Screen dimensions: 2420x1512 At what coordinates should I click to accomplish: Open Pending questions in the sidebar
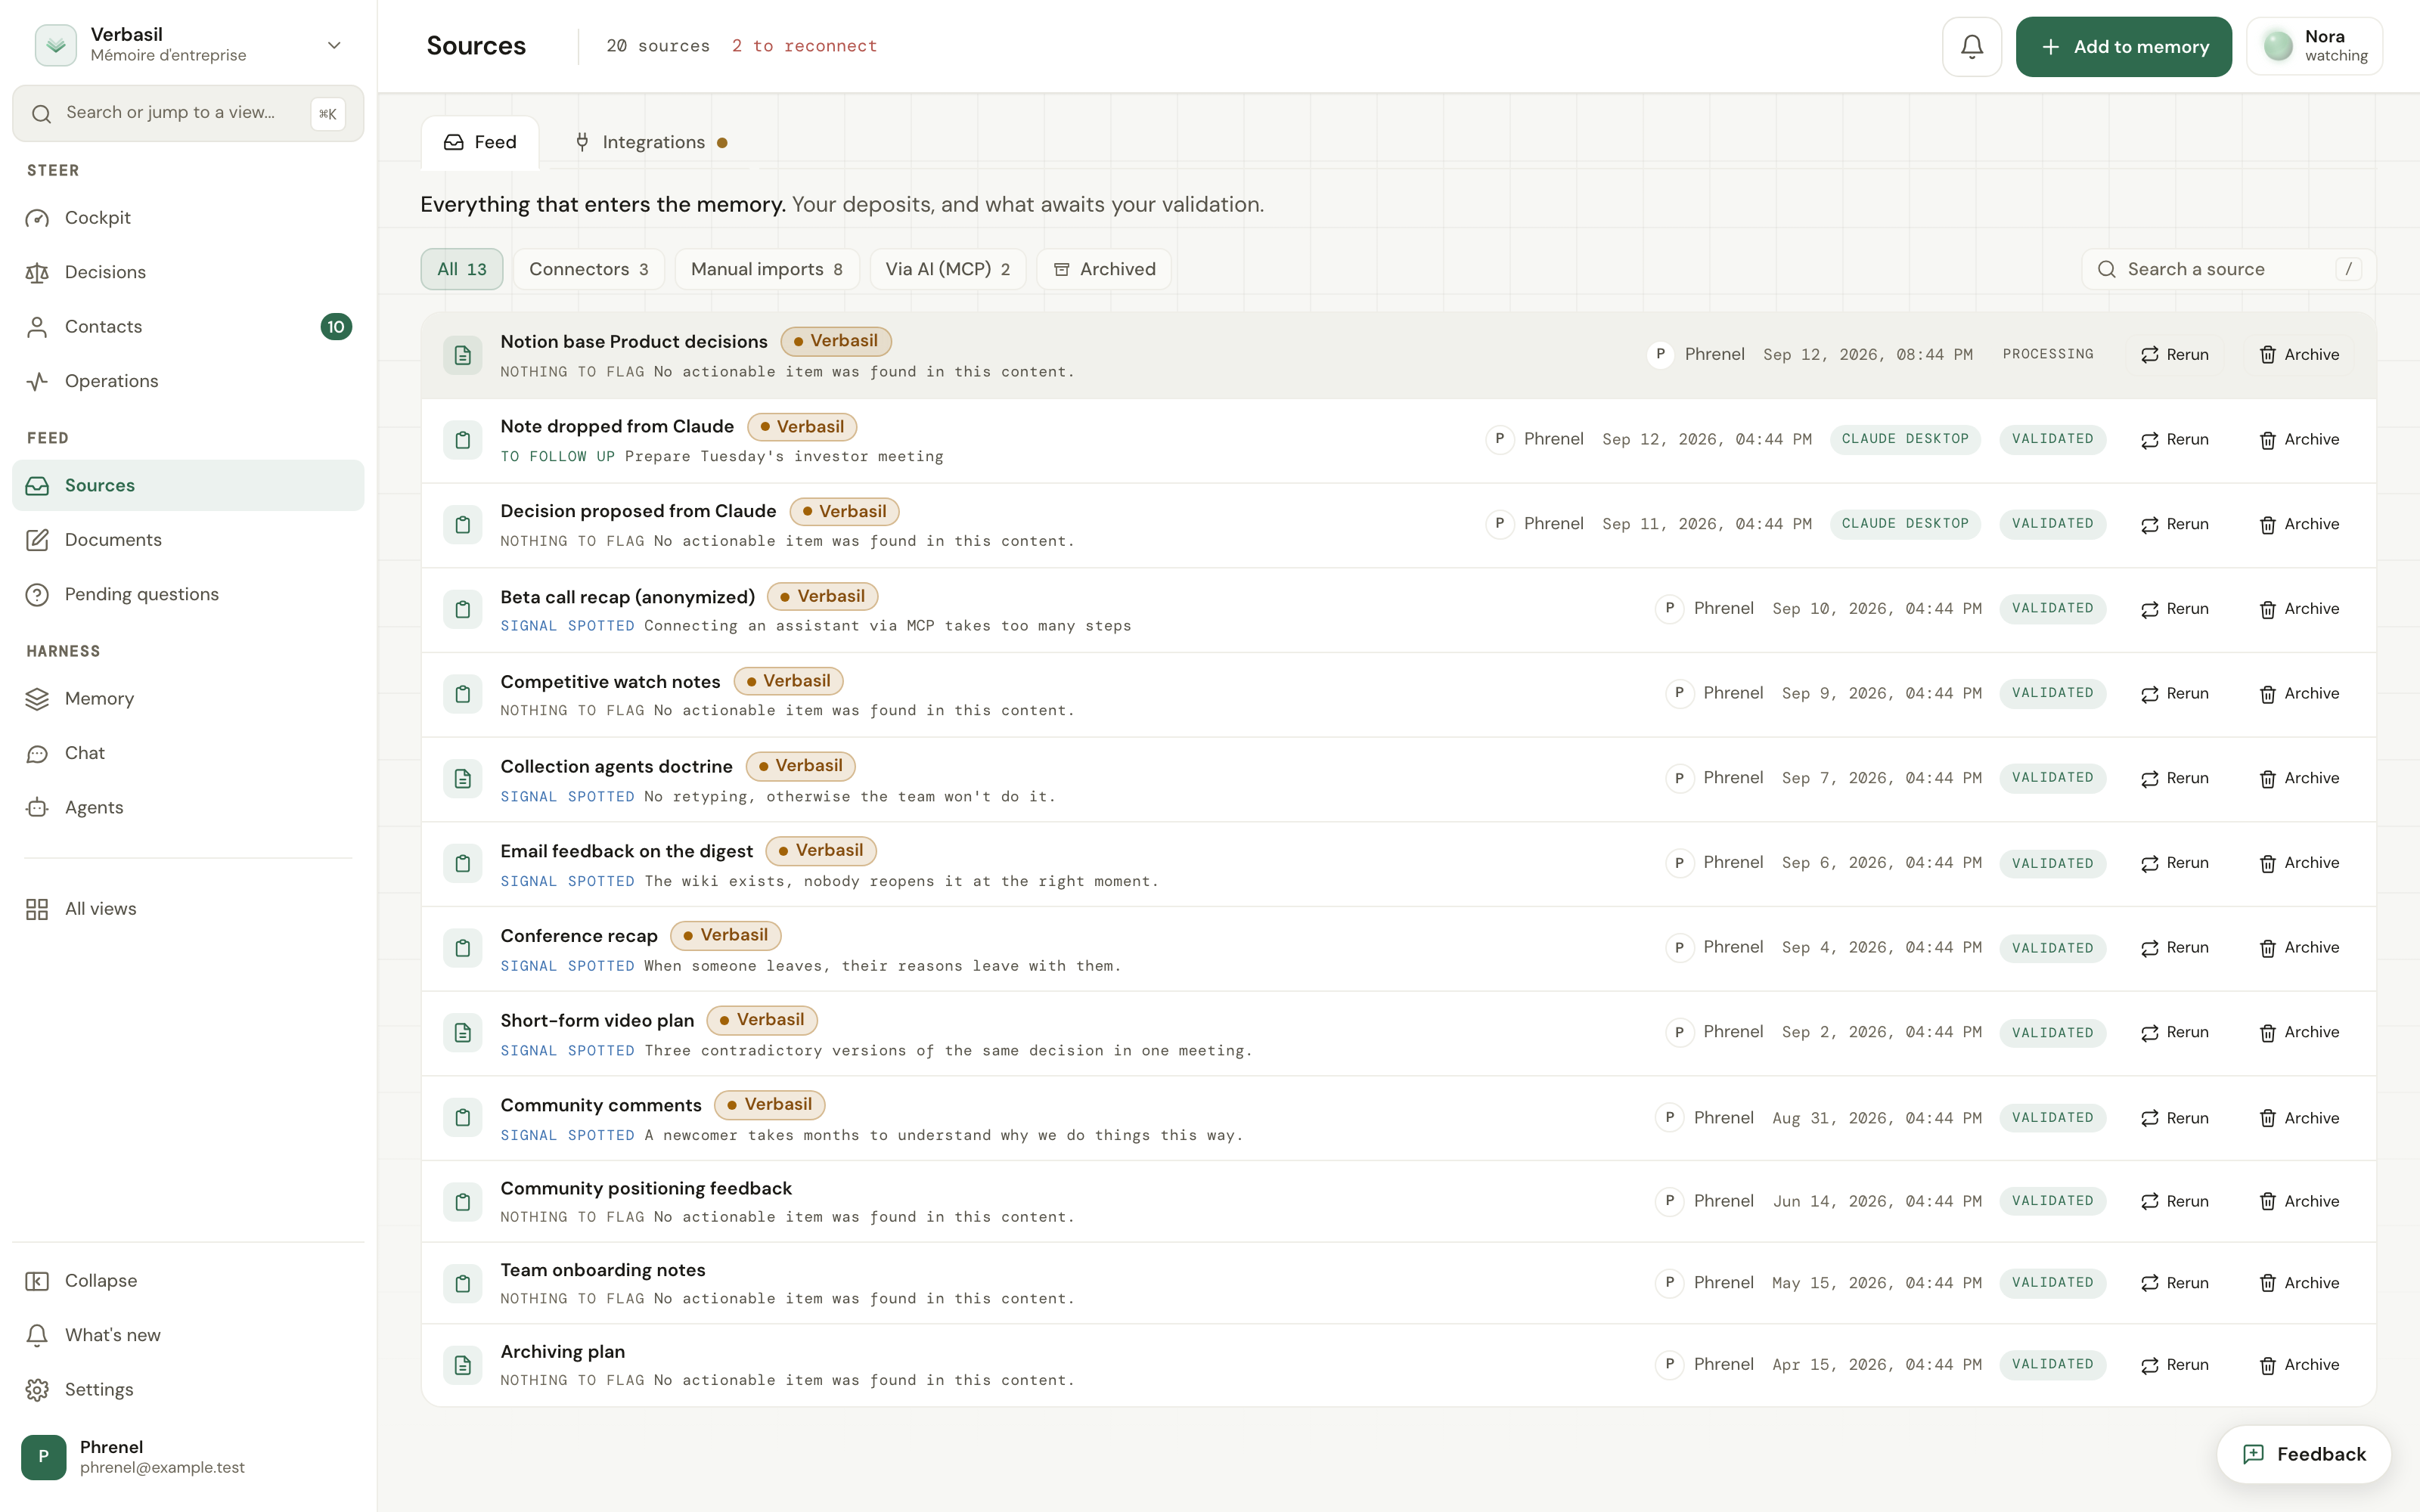pos(188,594)
